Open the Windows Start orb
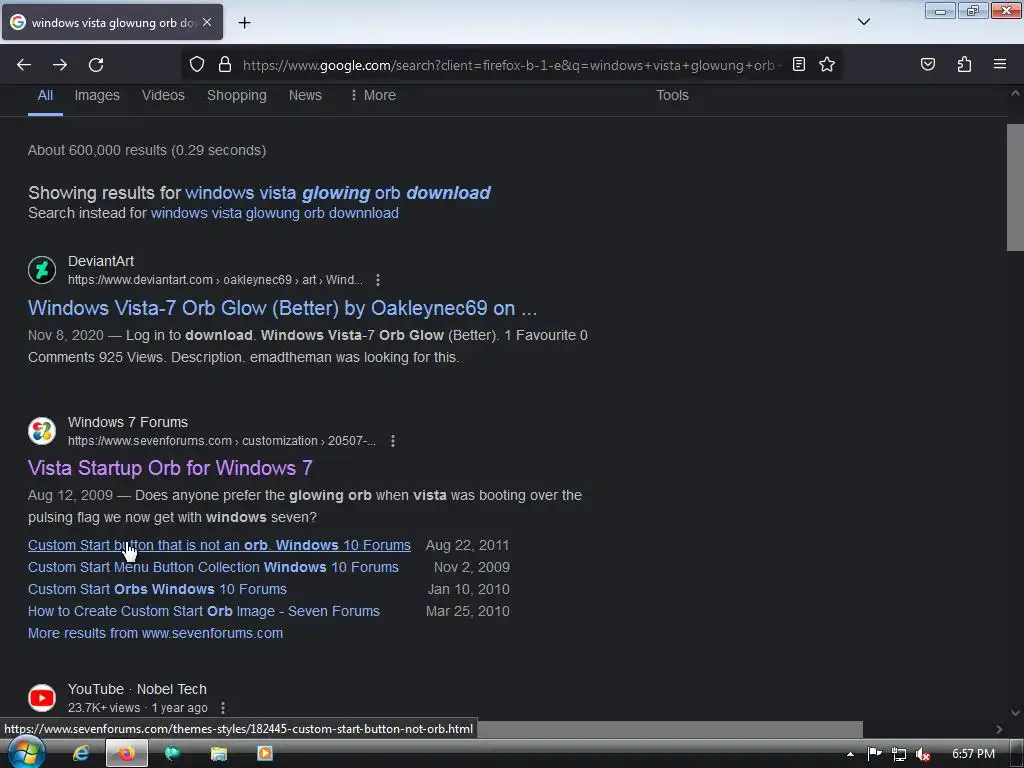 click(25, 754)
